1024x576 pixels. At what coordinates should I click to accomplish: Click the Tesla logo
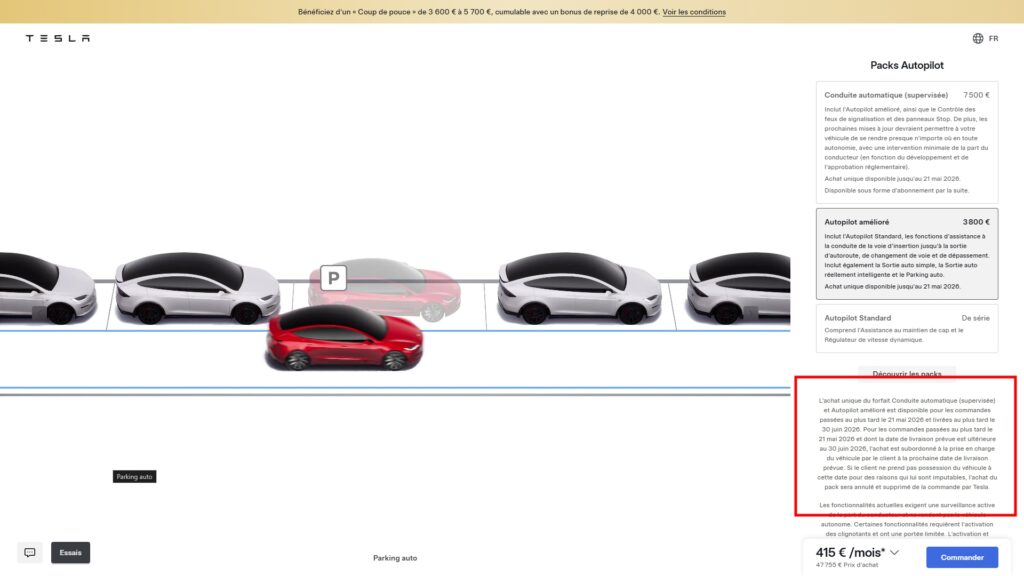tap(57, 39)
